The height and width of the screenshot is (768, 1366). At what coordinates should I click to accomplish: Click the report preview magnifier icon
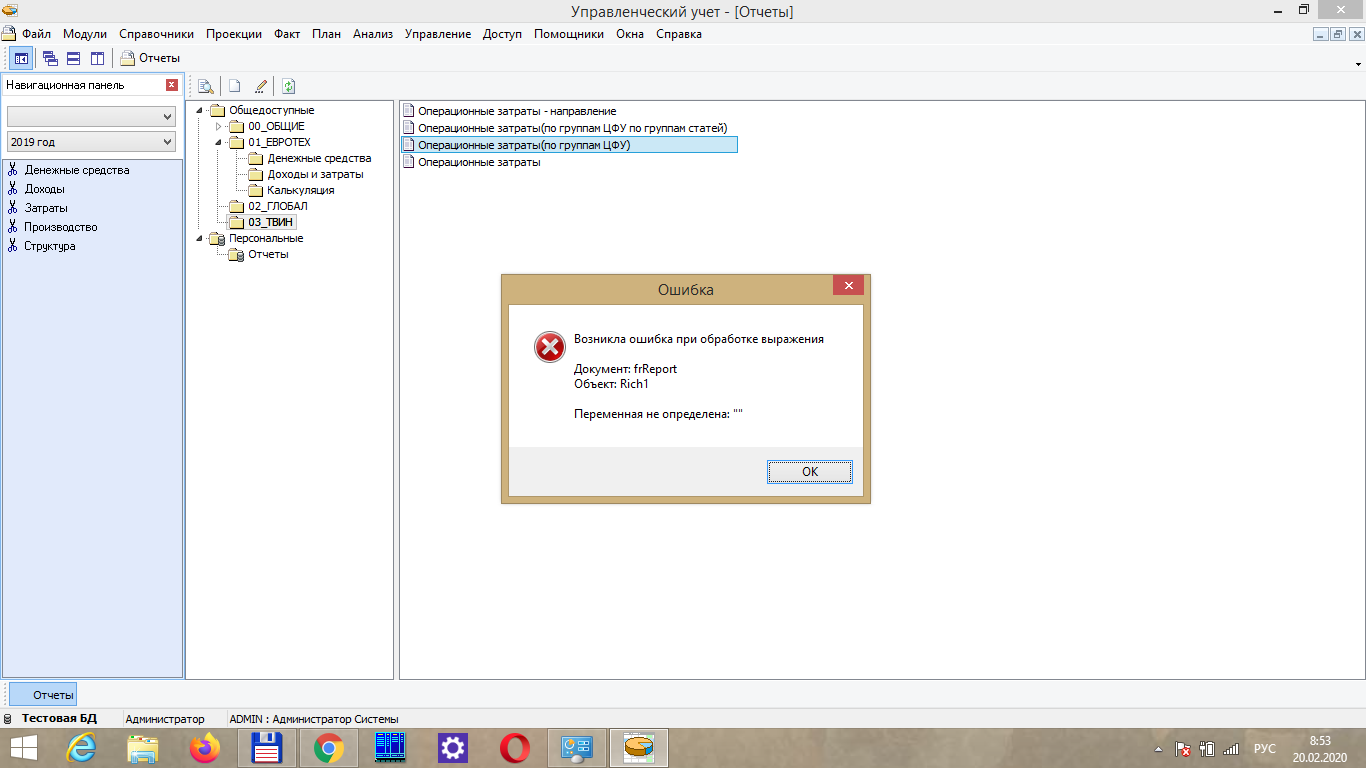[x=205, y=86]
